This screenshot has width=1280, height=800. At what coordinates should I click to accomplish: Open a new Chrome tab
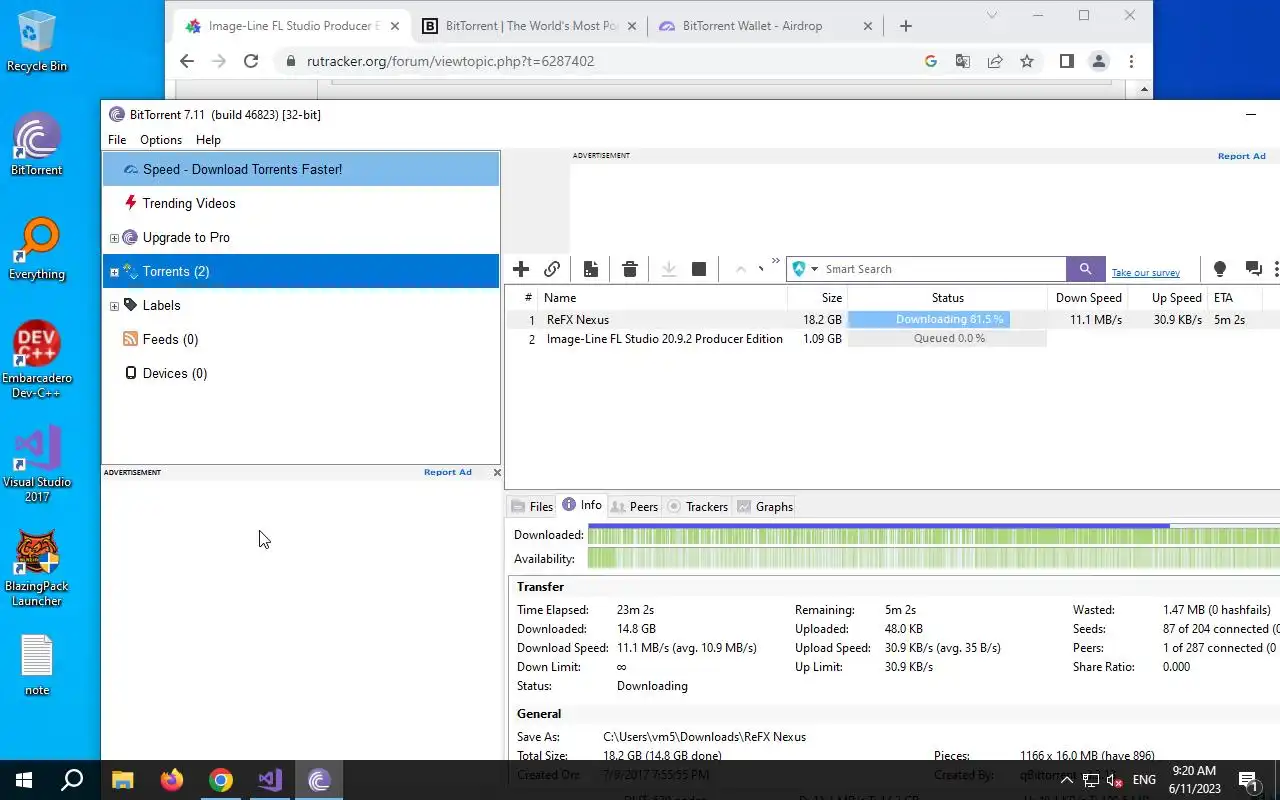(x=906, y=26)
